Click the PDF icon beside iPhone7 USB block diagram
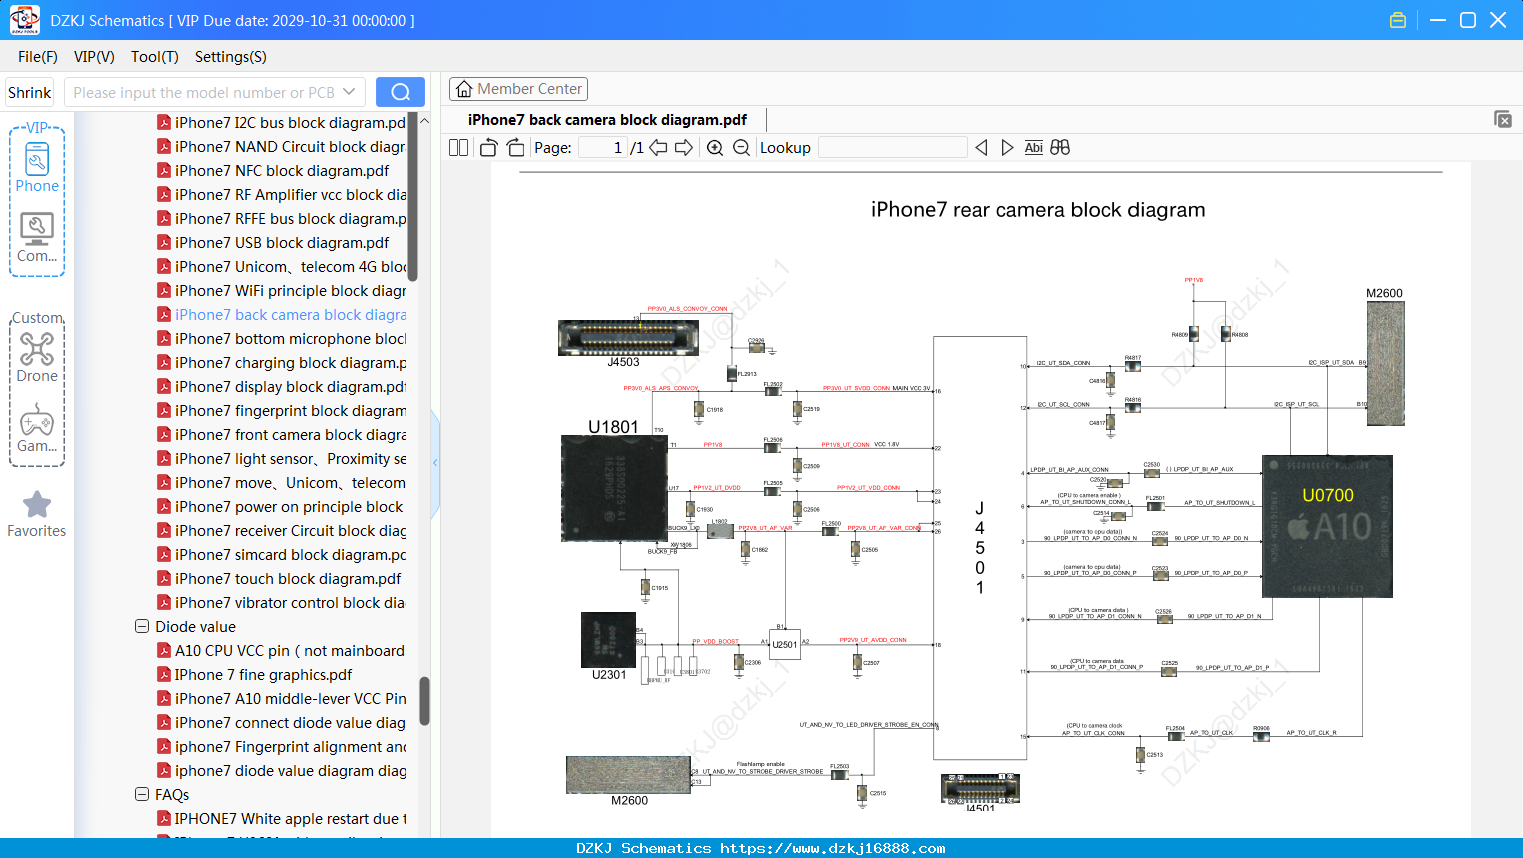The image size is (1523, 858). click(x=164, y=243)
